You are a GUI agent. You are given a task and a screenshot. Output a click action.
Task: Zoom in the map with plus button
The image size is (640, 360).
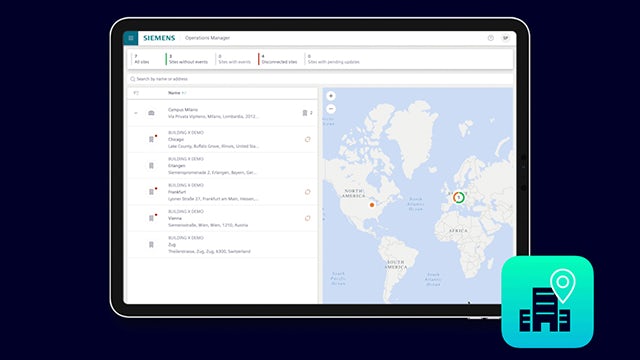click(331, 96)
